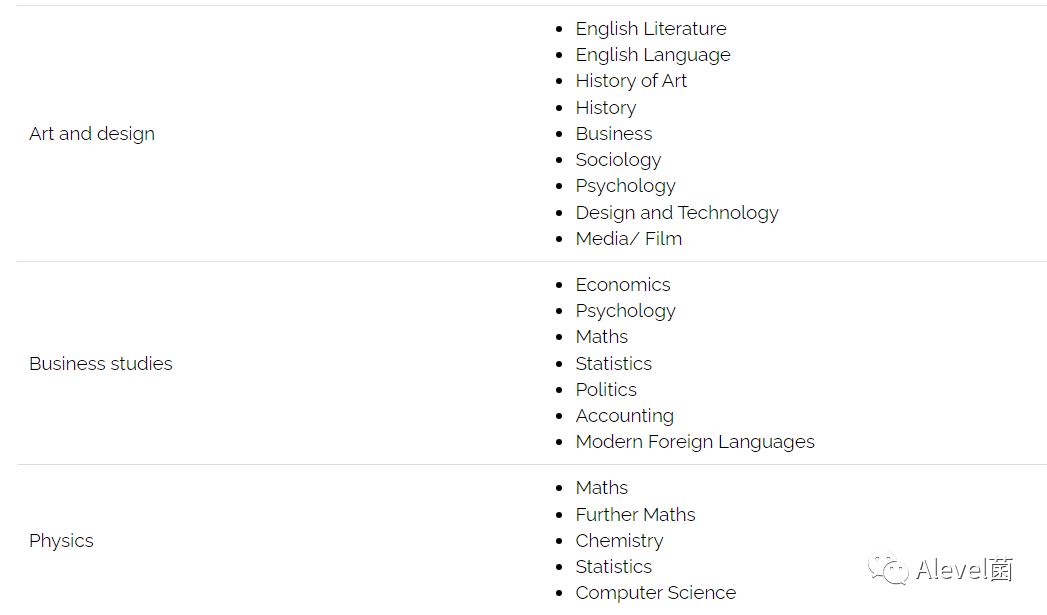Click Computer Science list item

click(x=656, y=593)
